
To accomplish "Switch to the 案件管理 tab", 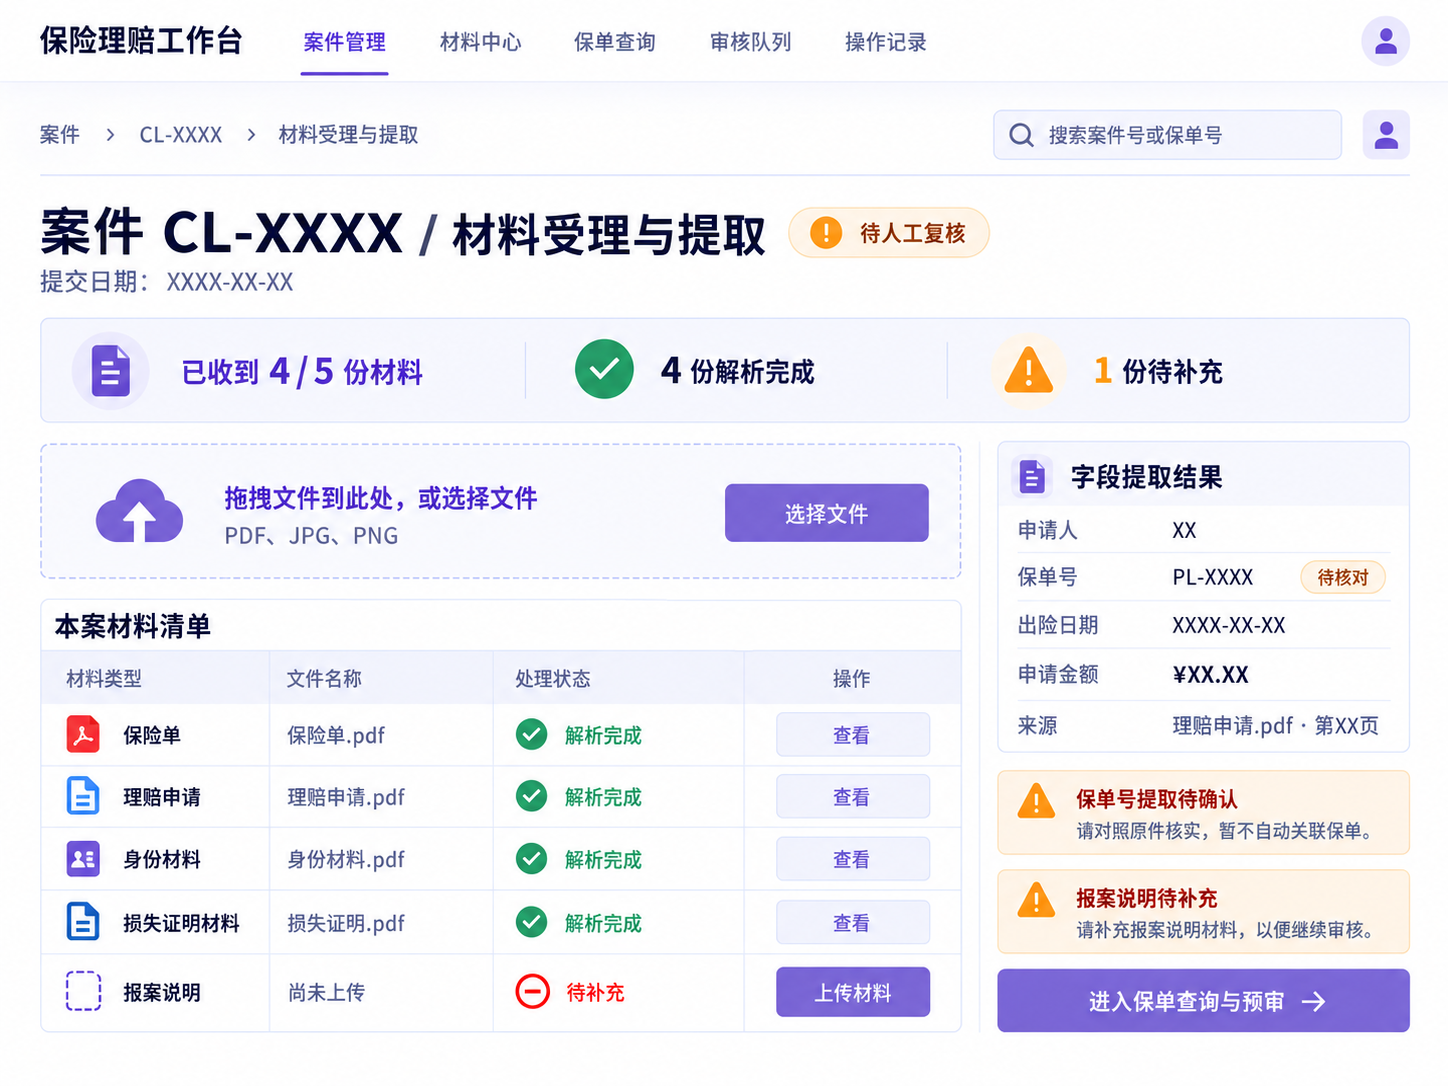I will pyautogui.click(x=344, y=42).
